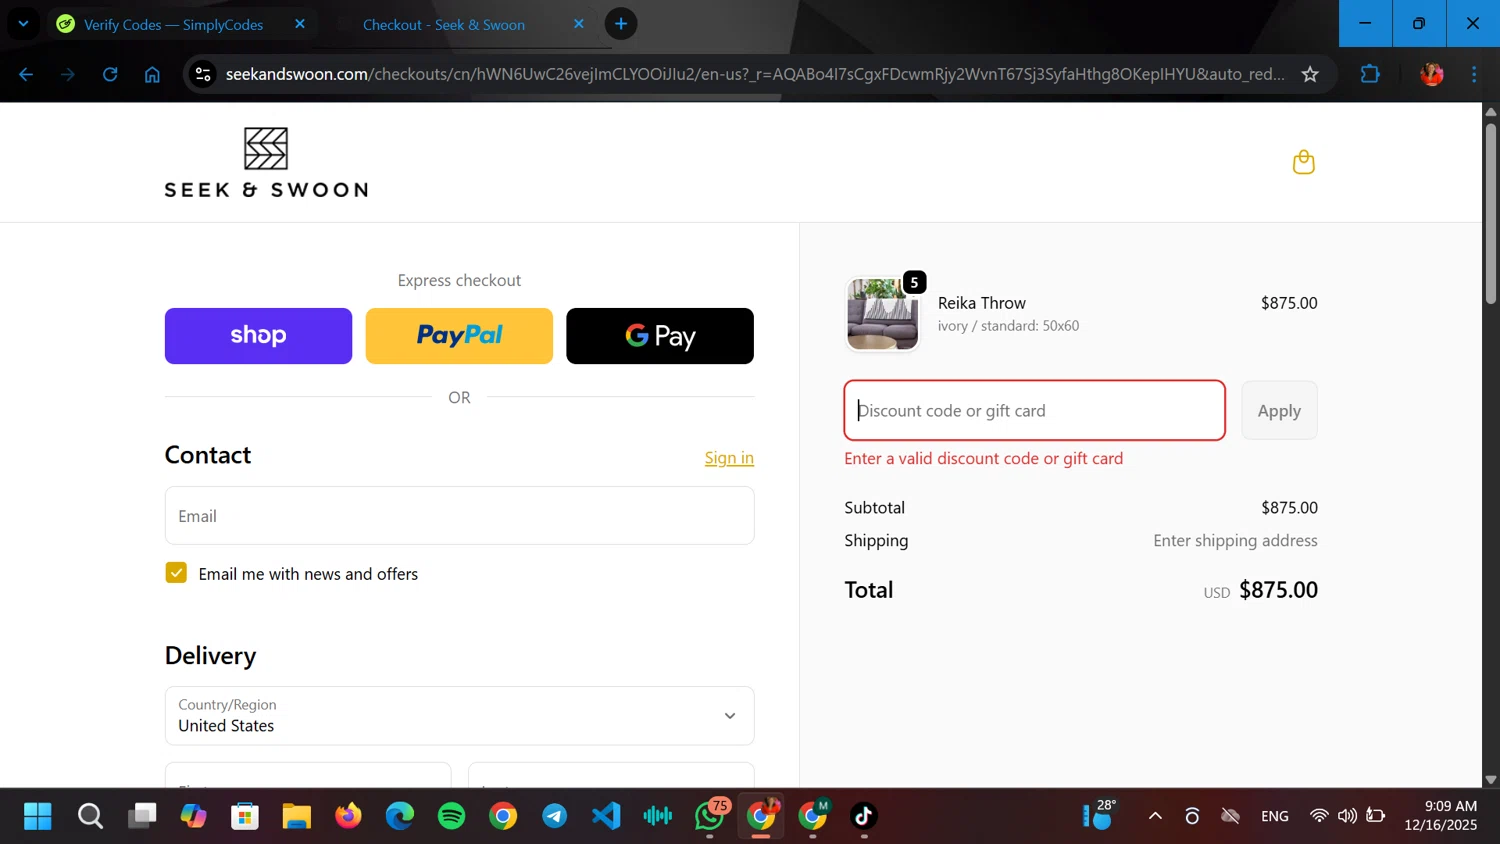Pay with Google Pay

[x=660, y=336]
